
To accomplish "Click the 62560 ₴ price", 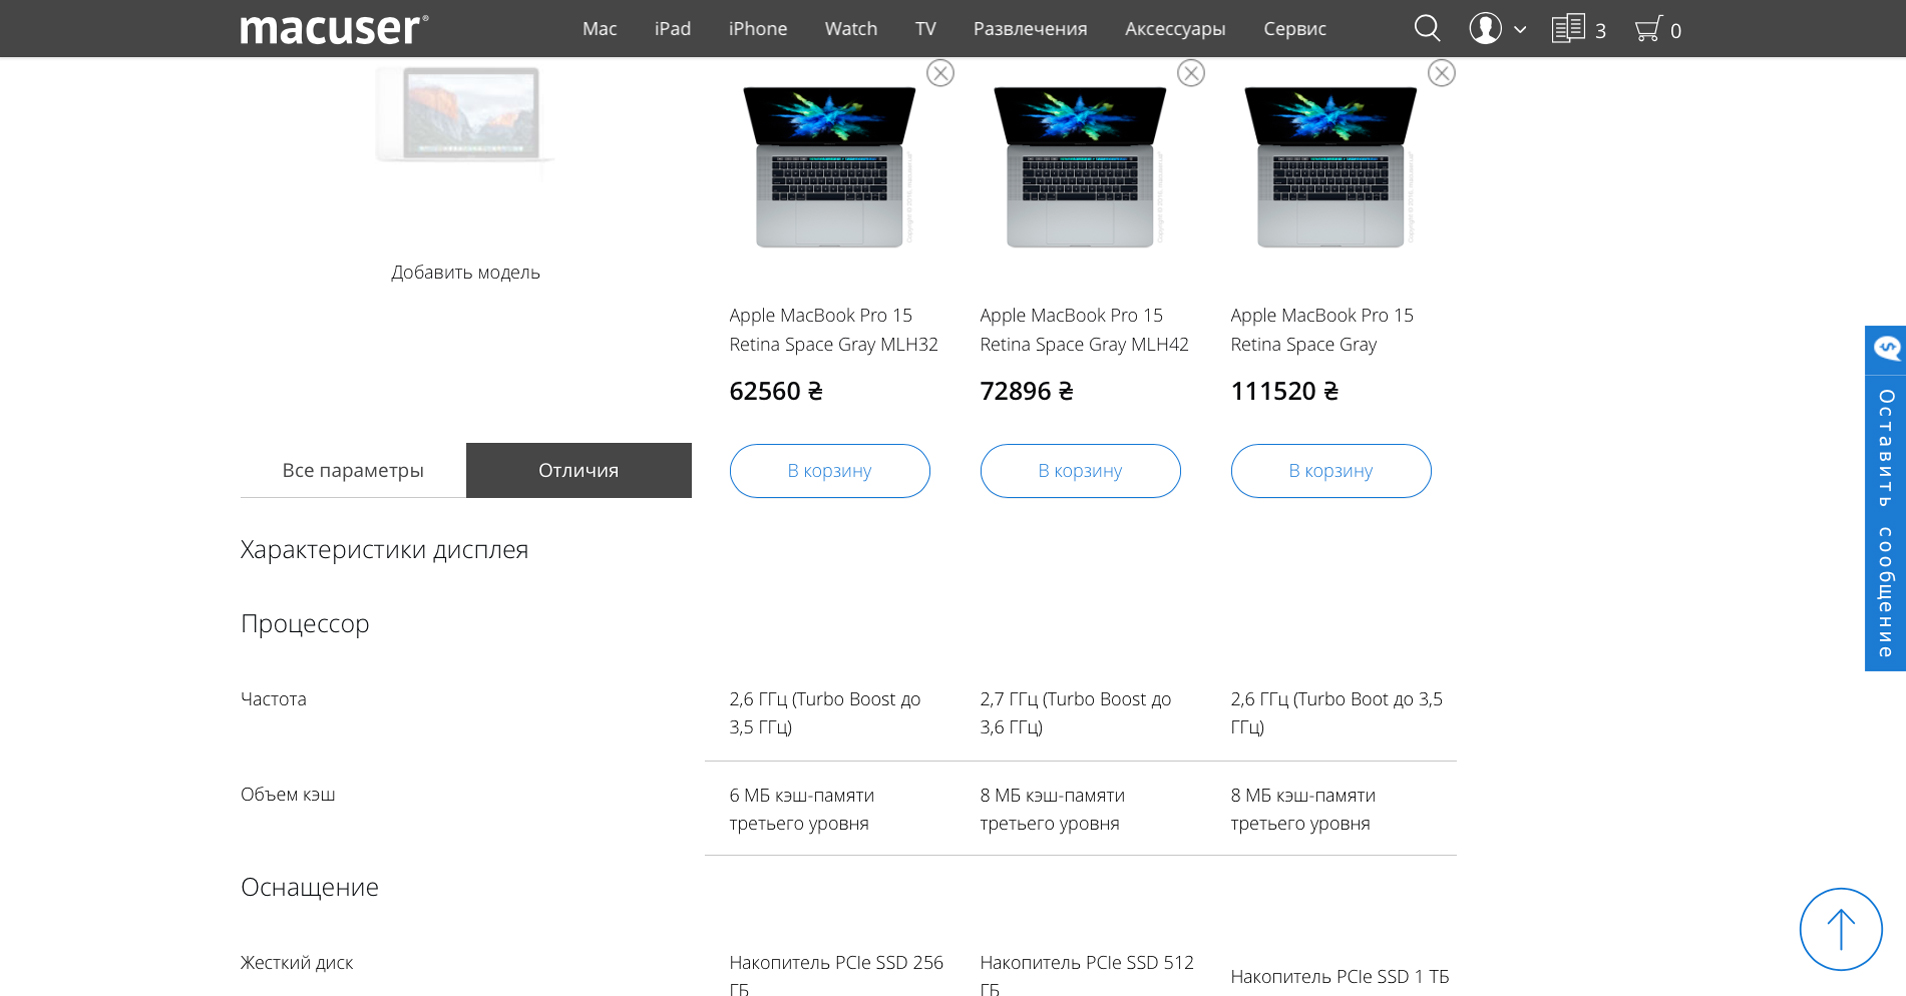I will click(x=776, y=391).
